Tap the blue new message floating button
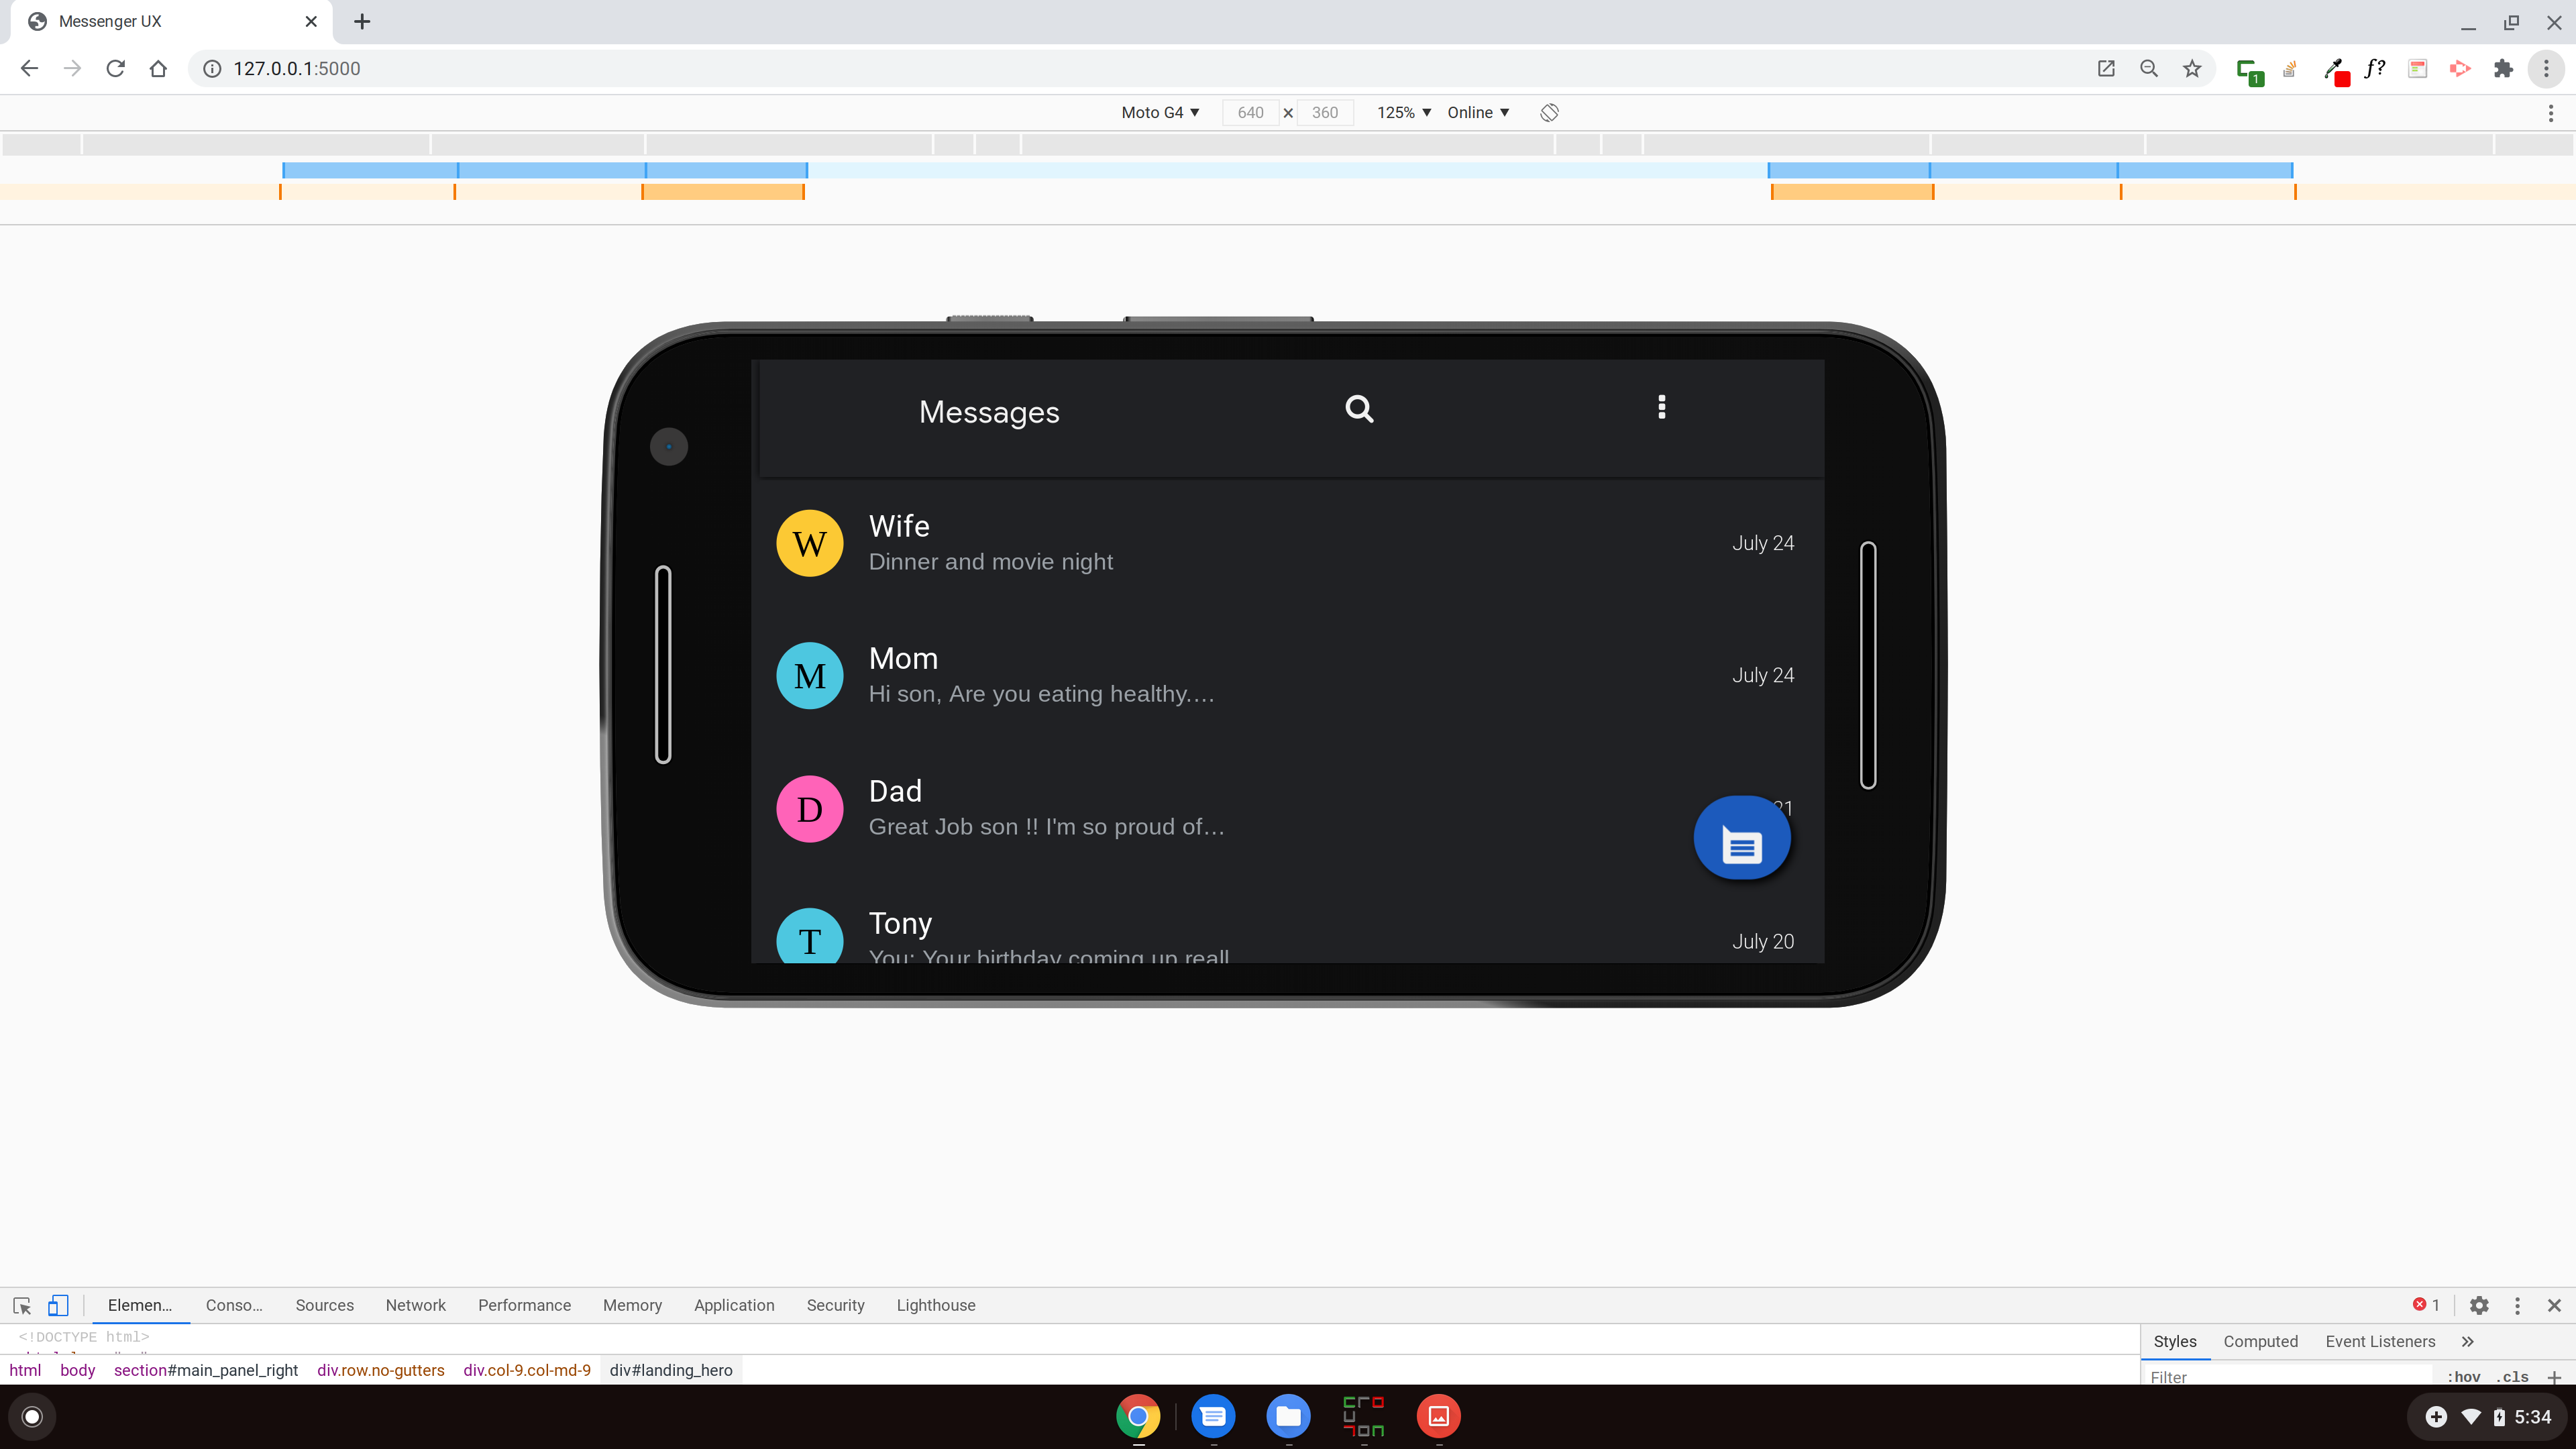The height and width of the screenshot is (1449, 2576). pos(1741,838)
